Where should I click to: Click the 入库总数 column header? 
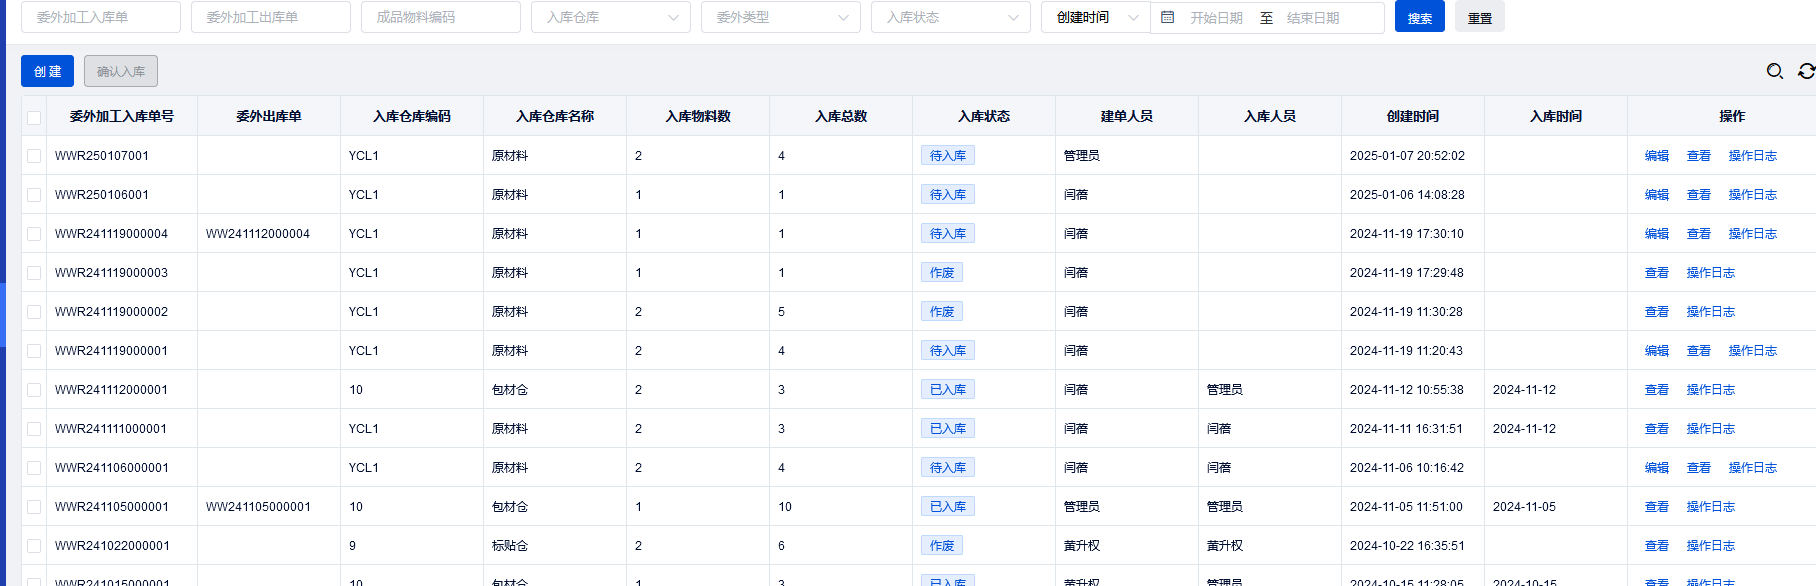tap(841, 117)
